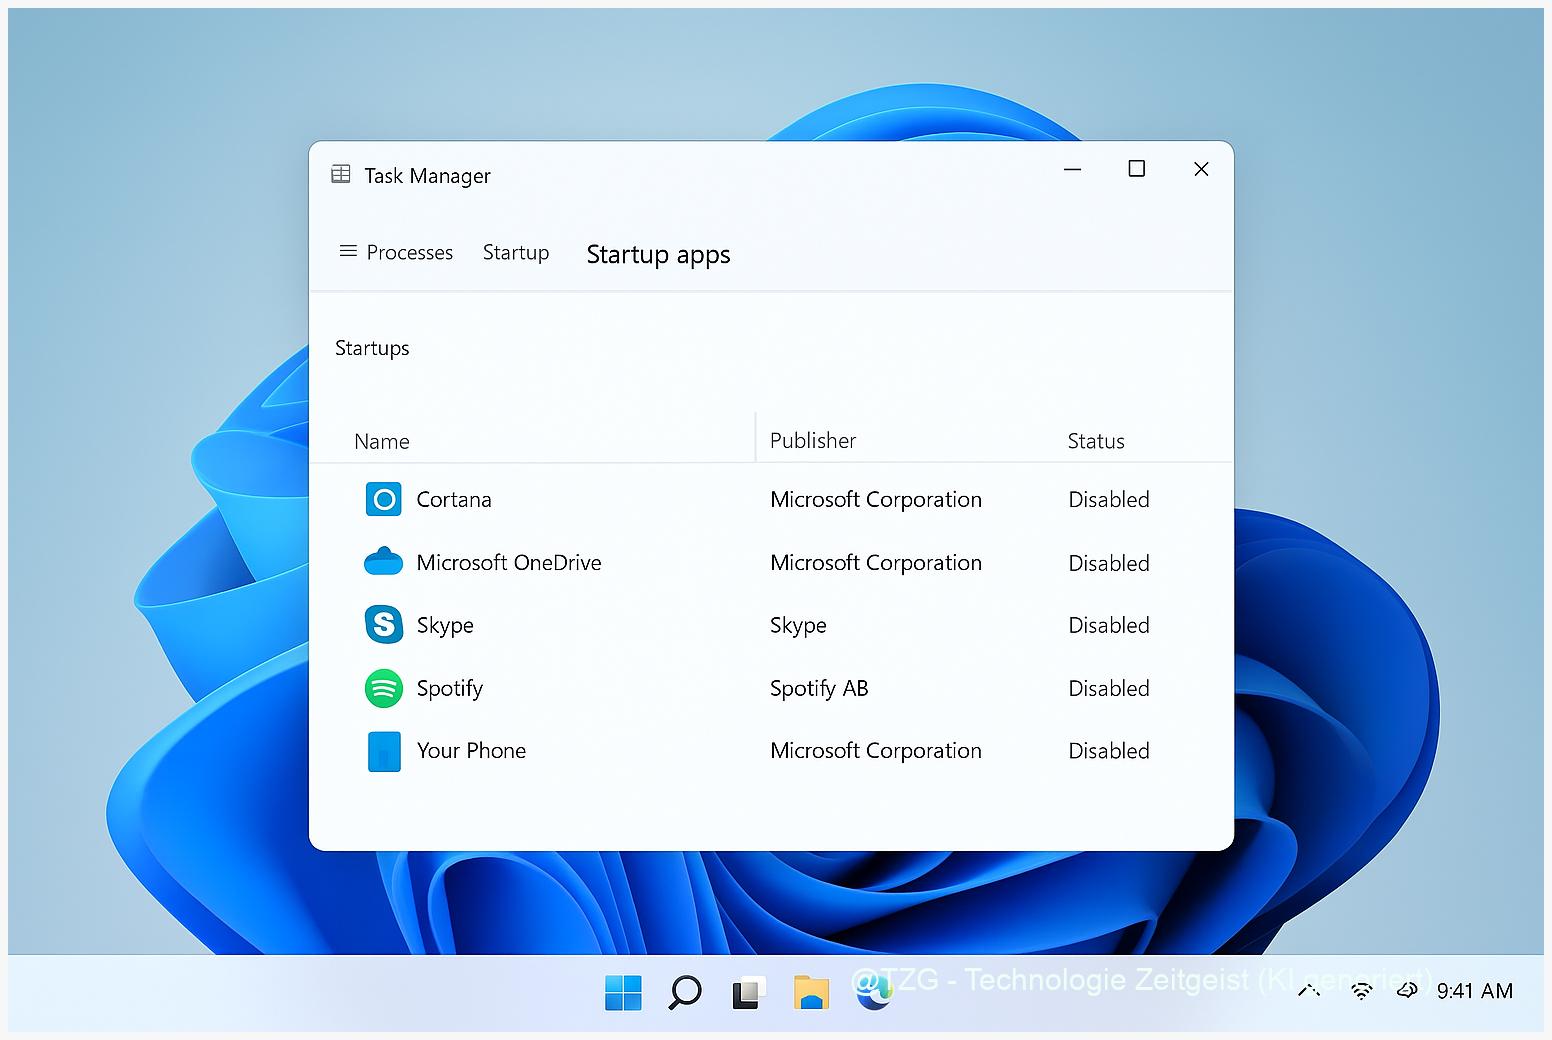Click the Task Manager title bar icon

pyautogui.click(x=340, y=174)
